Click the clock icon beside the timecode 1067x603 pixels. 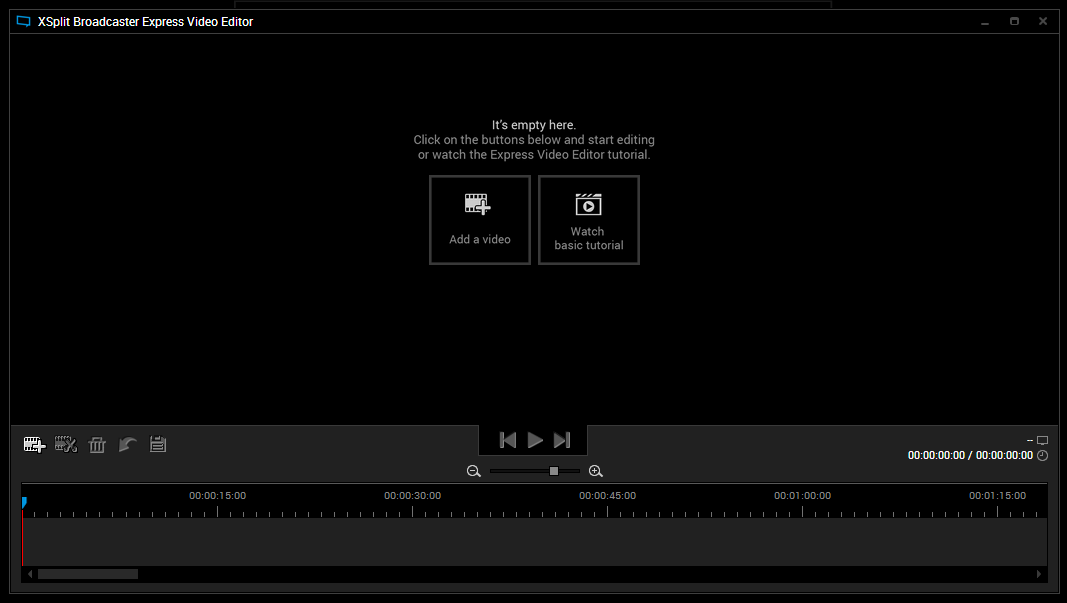tap(1043, 455)
